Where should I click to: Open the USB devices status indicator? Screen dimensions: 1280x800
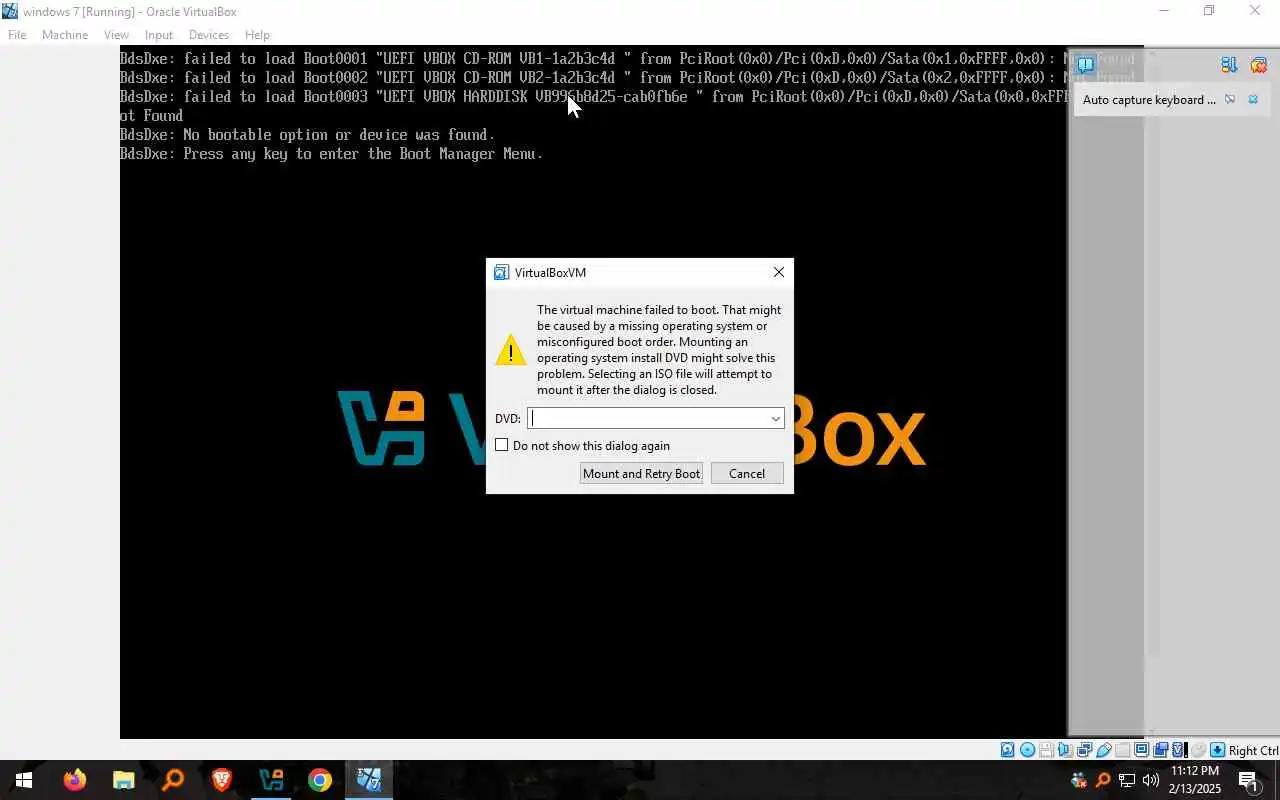point(1104,750)
